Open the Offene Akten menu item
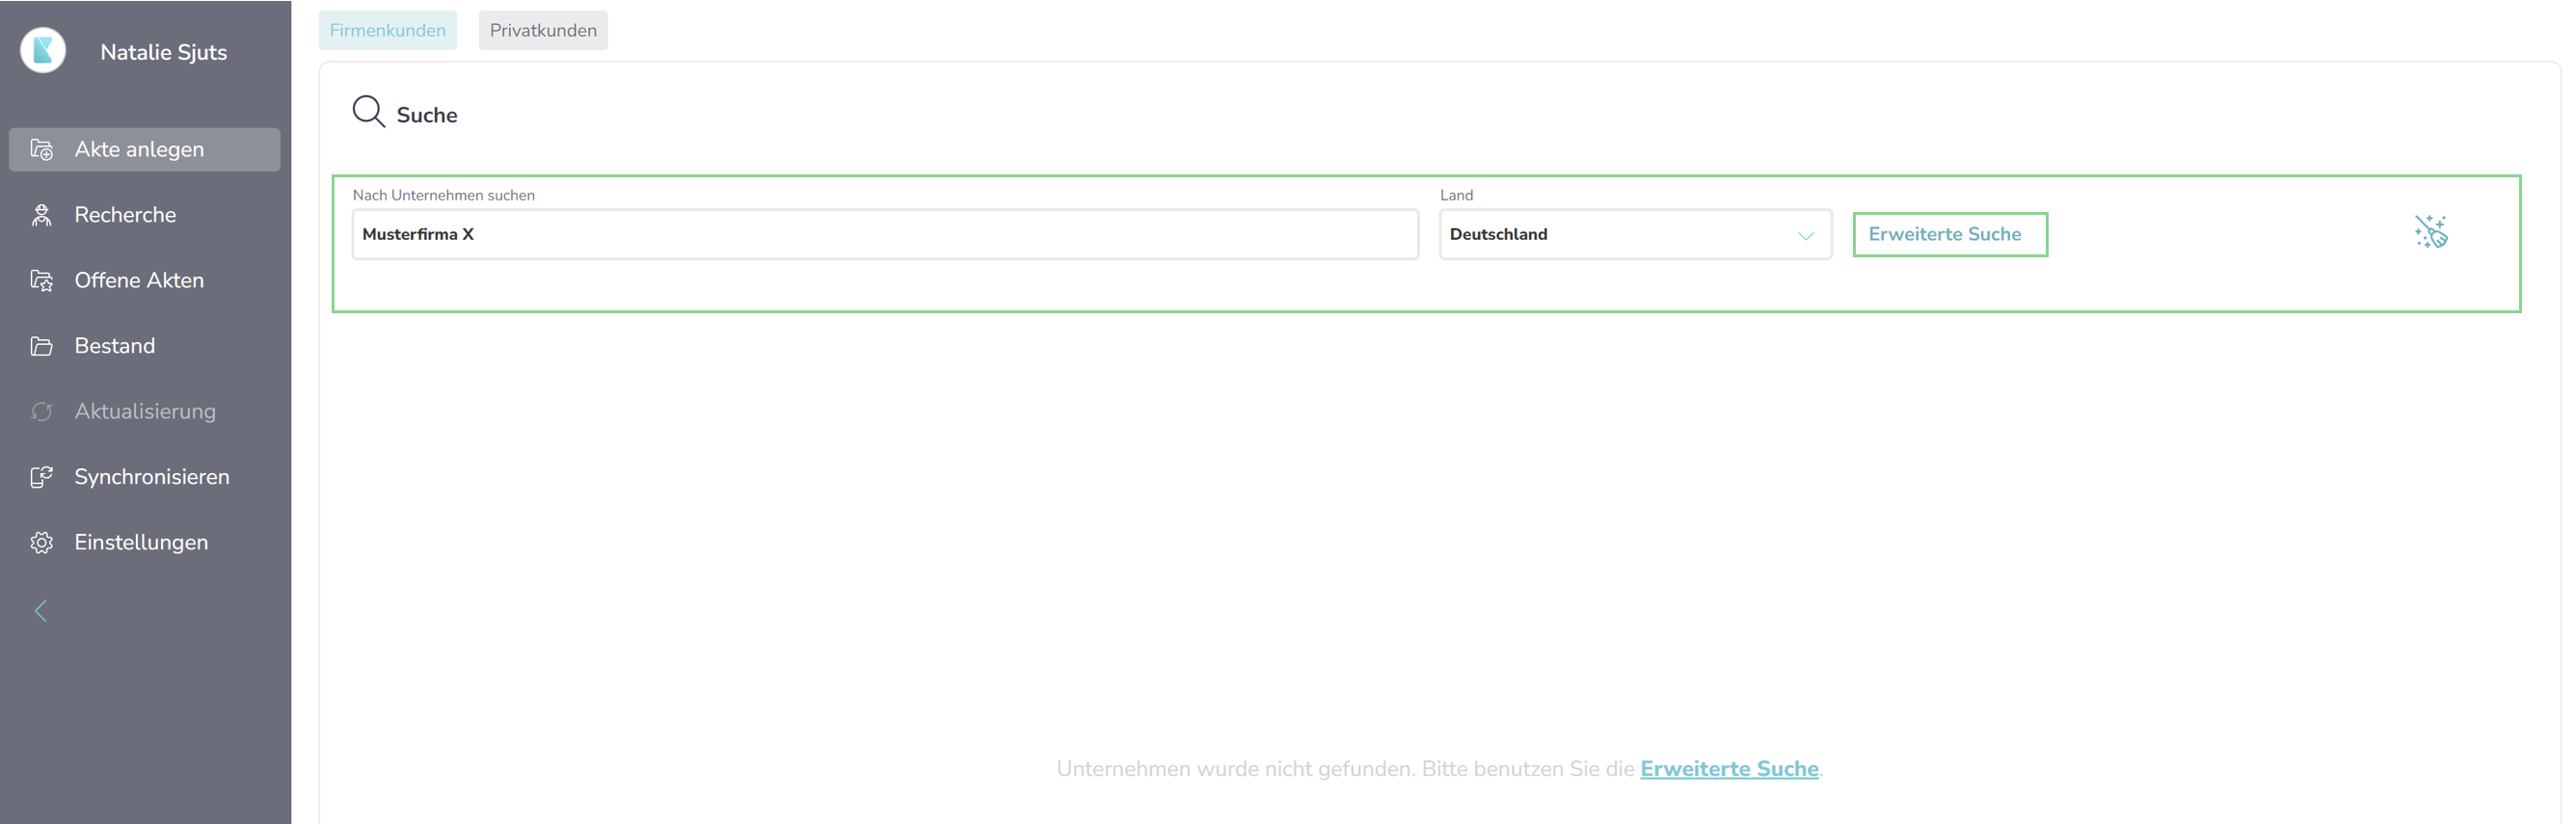Viewport: 2576px width, 824px height. [x=145, y=280]
